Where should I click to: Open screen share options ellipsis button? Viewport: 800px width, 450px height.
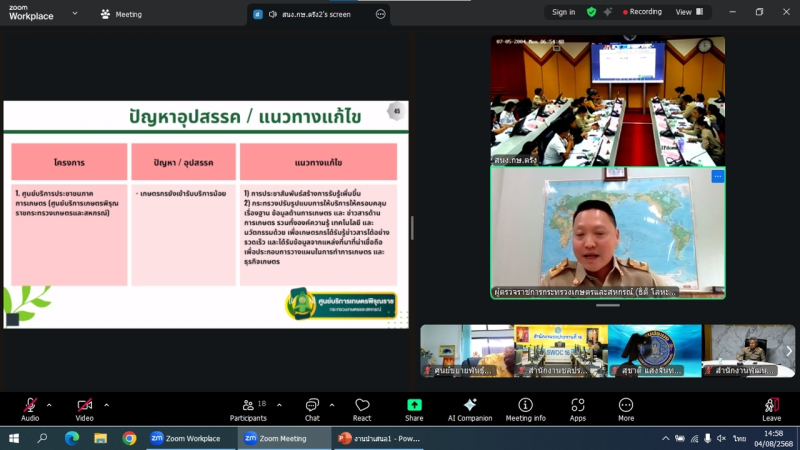pos(380,14)
